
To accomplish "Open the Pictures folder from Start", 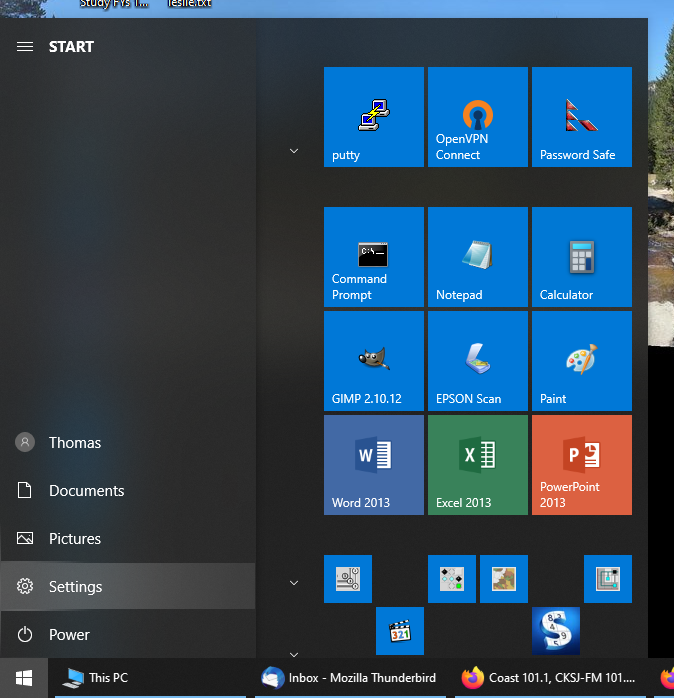I will pyautogui.click(x=128, y=539).
